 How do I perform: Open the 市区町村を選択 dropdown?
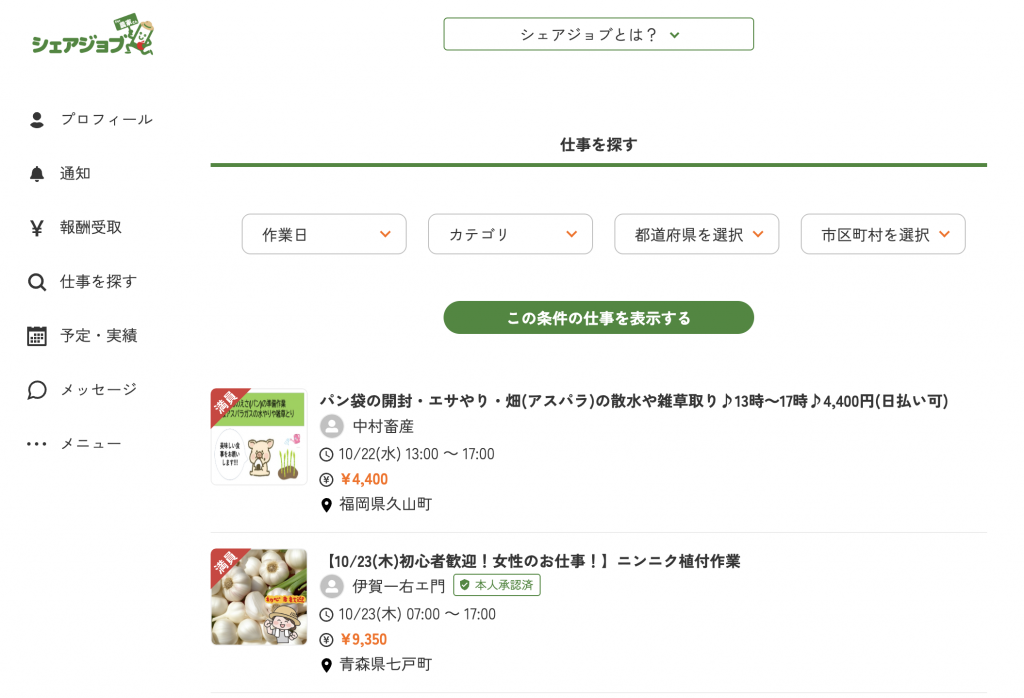883,234
